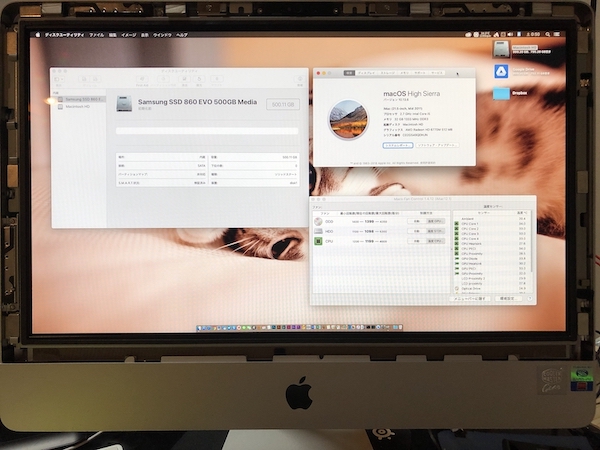Select CPU Core 1 sensor row
The image size is (600, 450).
tap(491, 224)
